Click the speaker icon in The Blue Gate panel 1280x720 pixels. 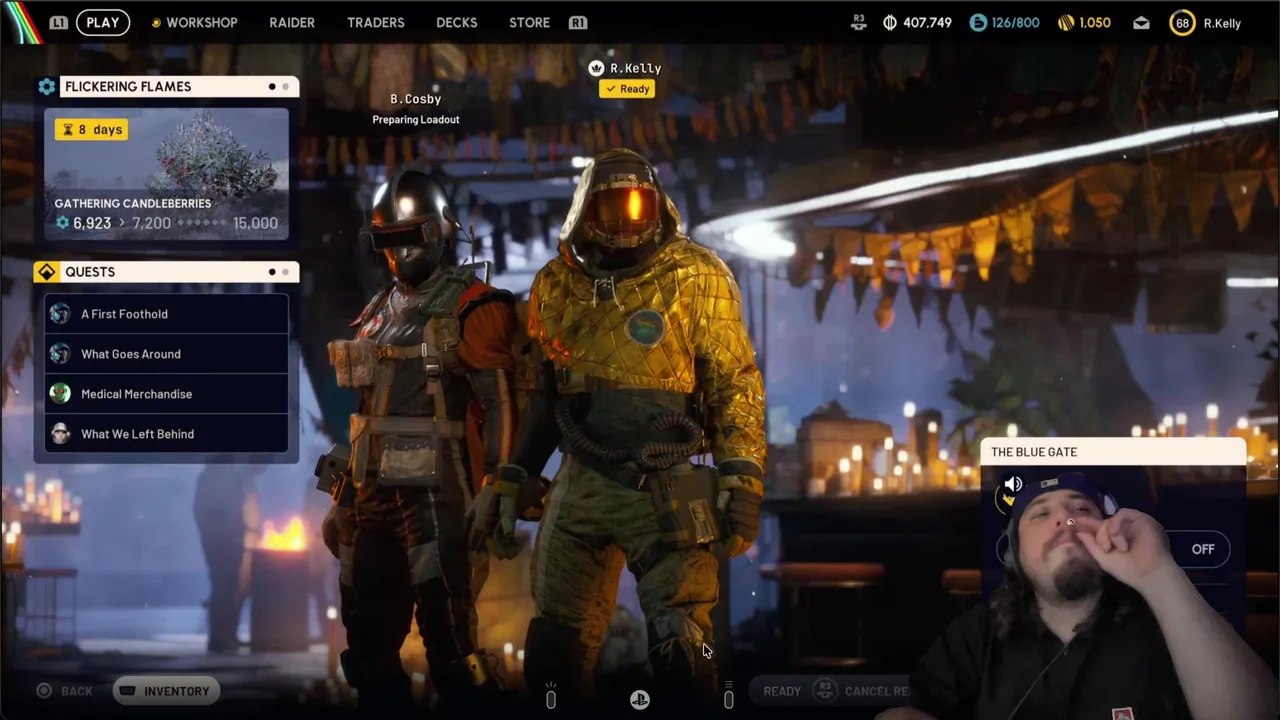point(1013,485)
